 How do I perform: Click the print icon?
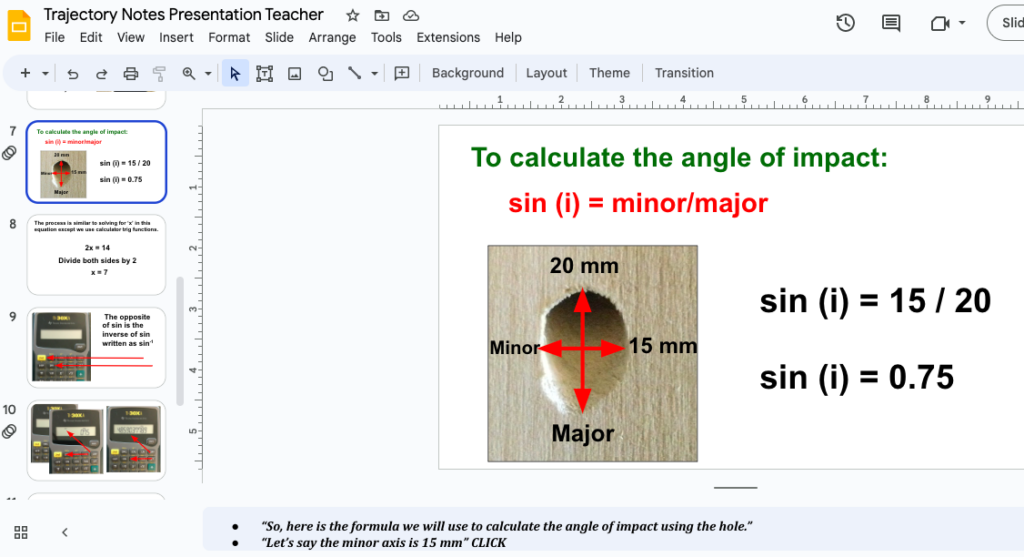[130, 73]
